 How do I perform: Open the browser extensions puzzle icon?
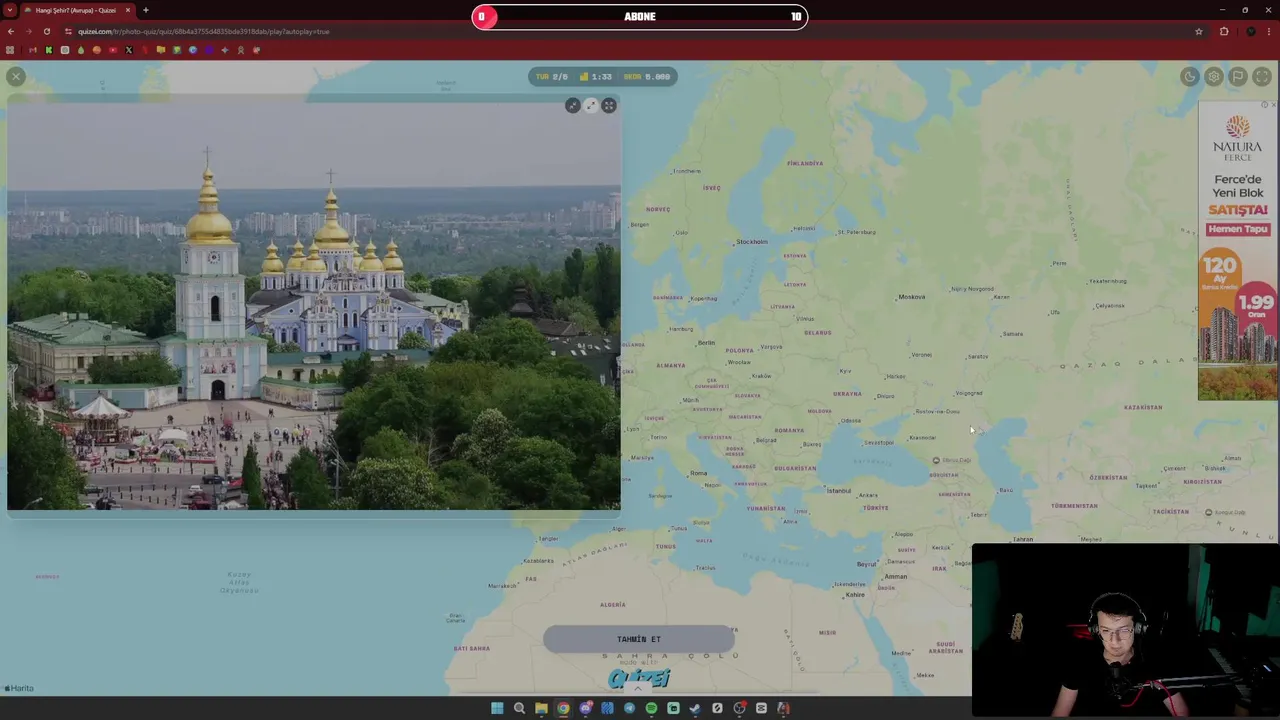coord(1224,32)
